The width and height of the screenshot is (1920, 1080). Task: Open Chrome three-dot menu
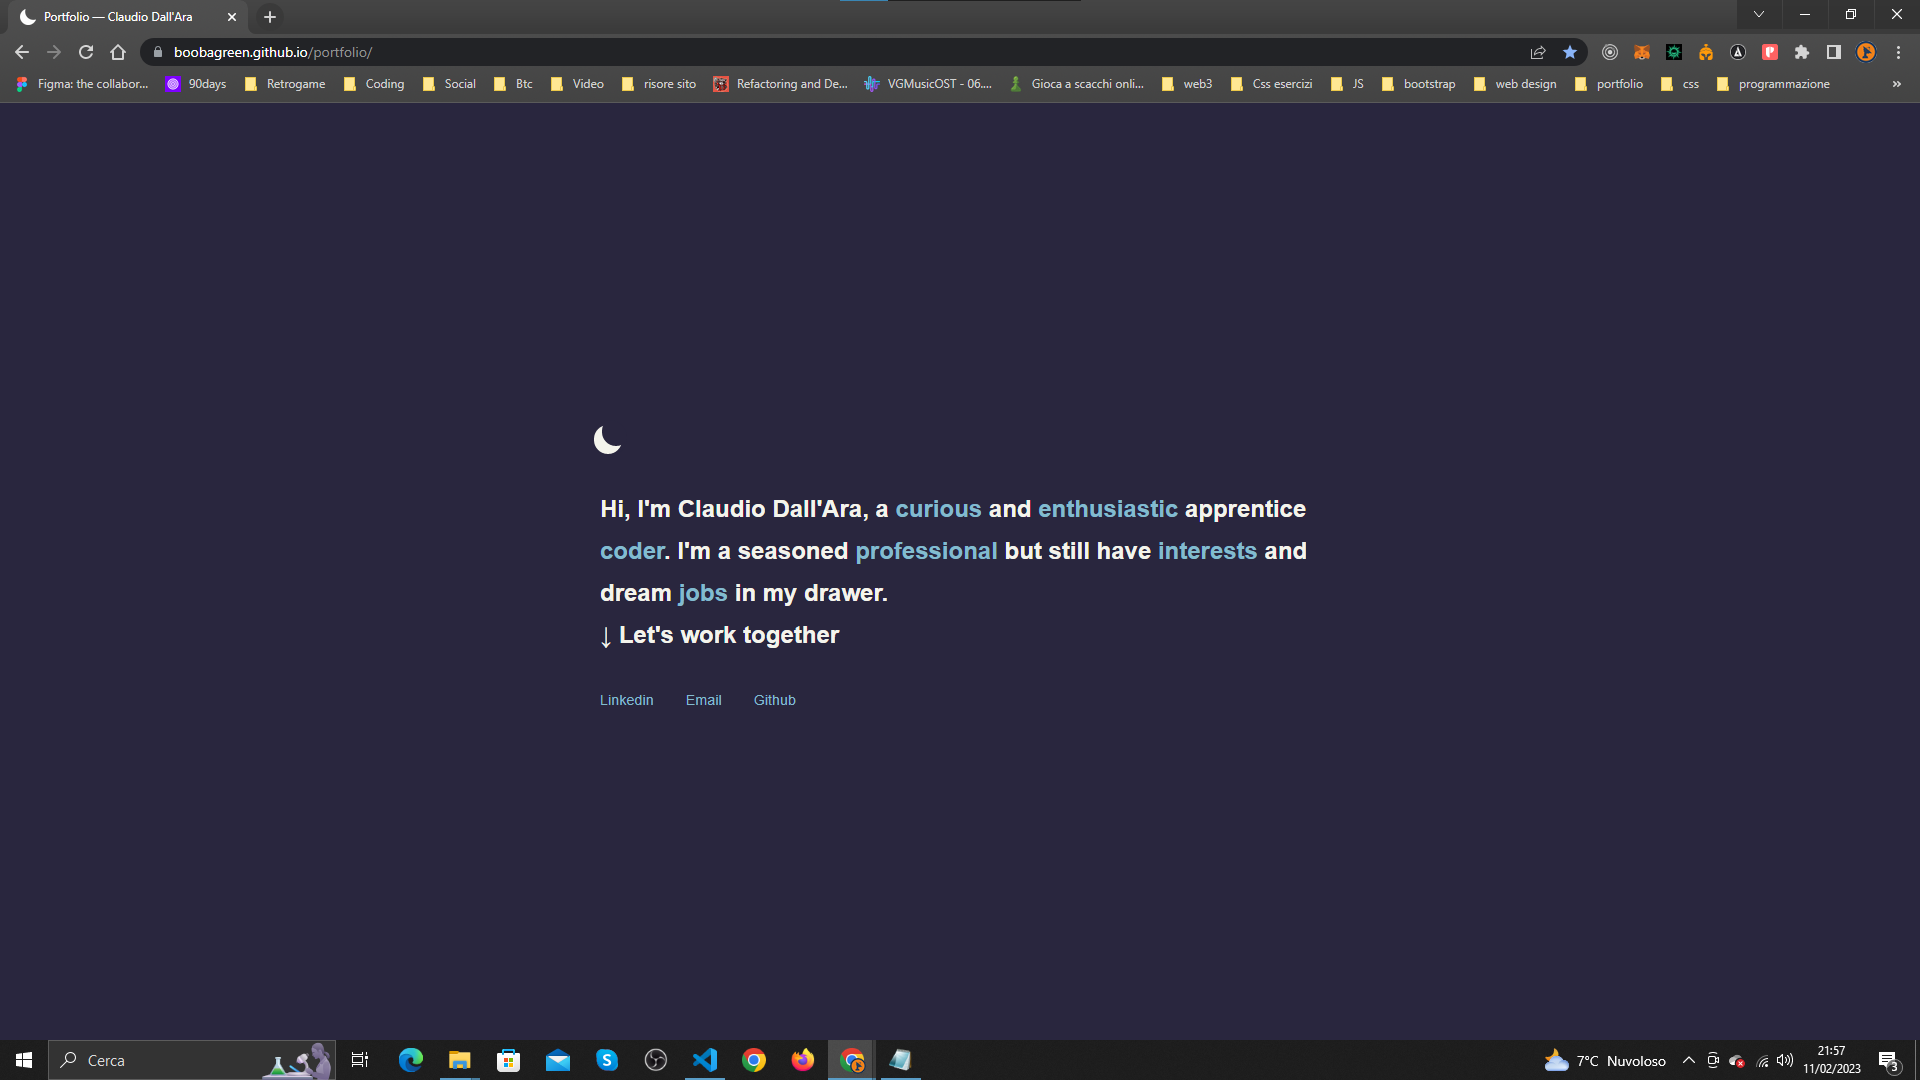(x=1898, y=52)
